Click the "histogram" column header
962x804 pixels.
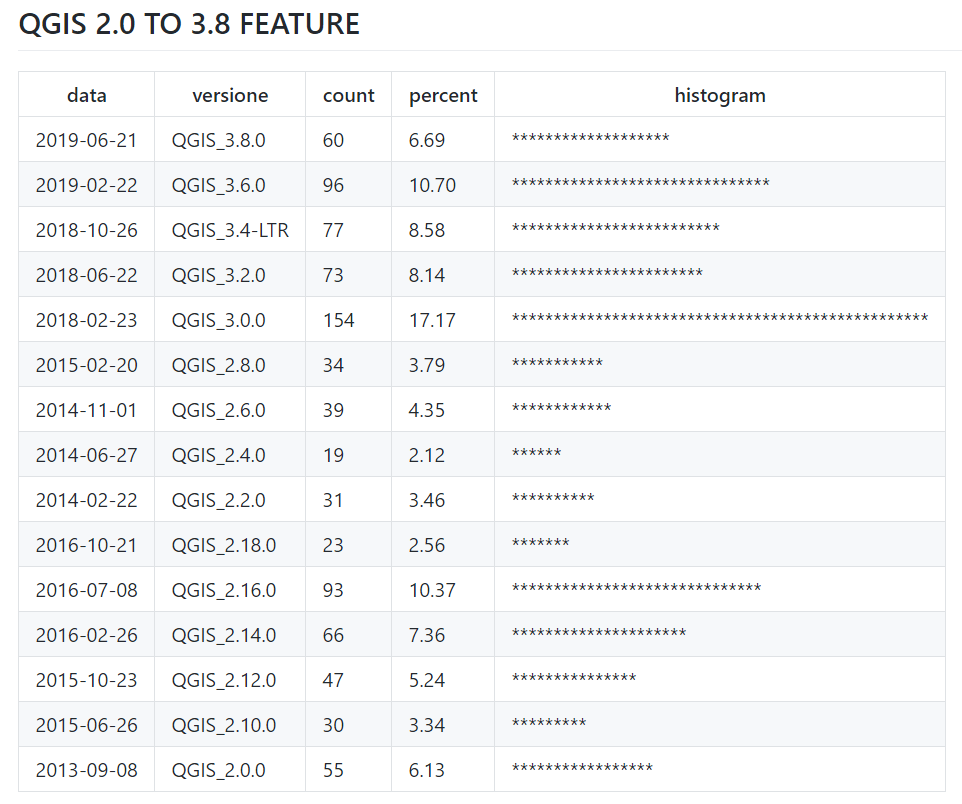pyautogui.click(x=719, y=95)
